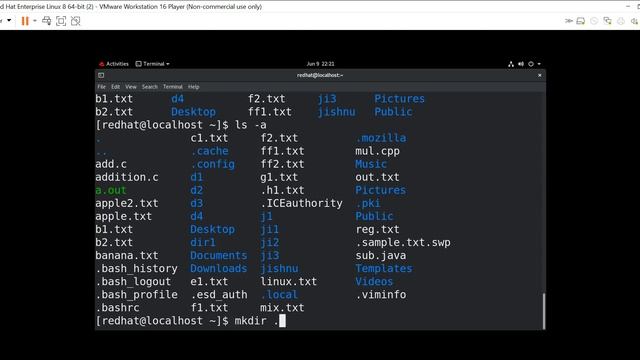Click on .viminfo file name
Image resolution: width=640 pixels, height=360 pixels.
click(380, 295)
